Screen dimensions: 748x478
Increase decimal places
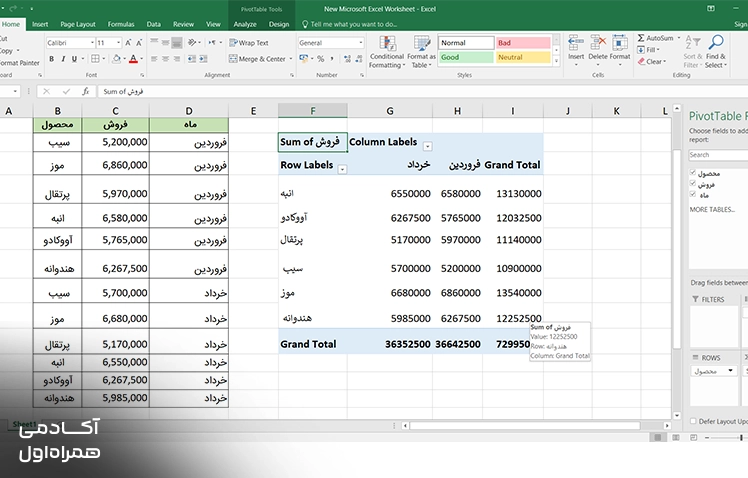coord(347,59)
